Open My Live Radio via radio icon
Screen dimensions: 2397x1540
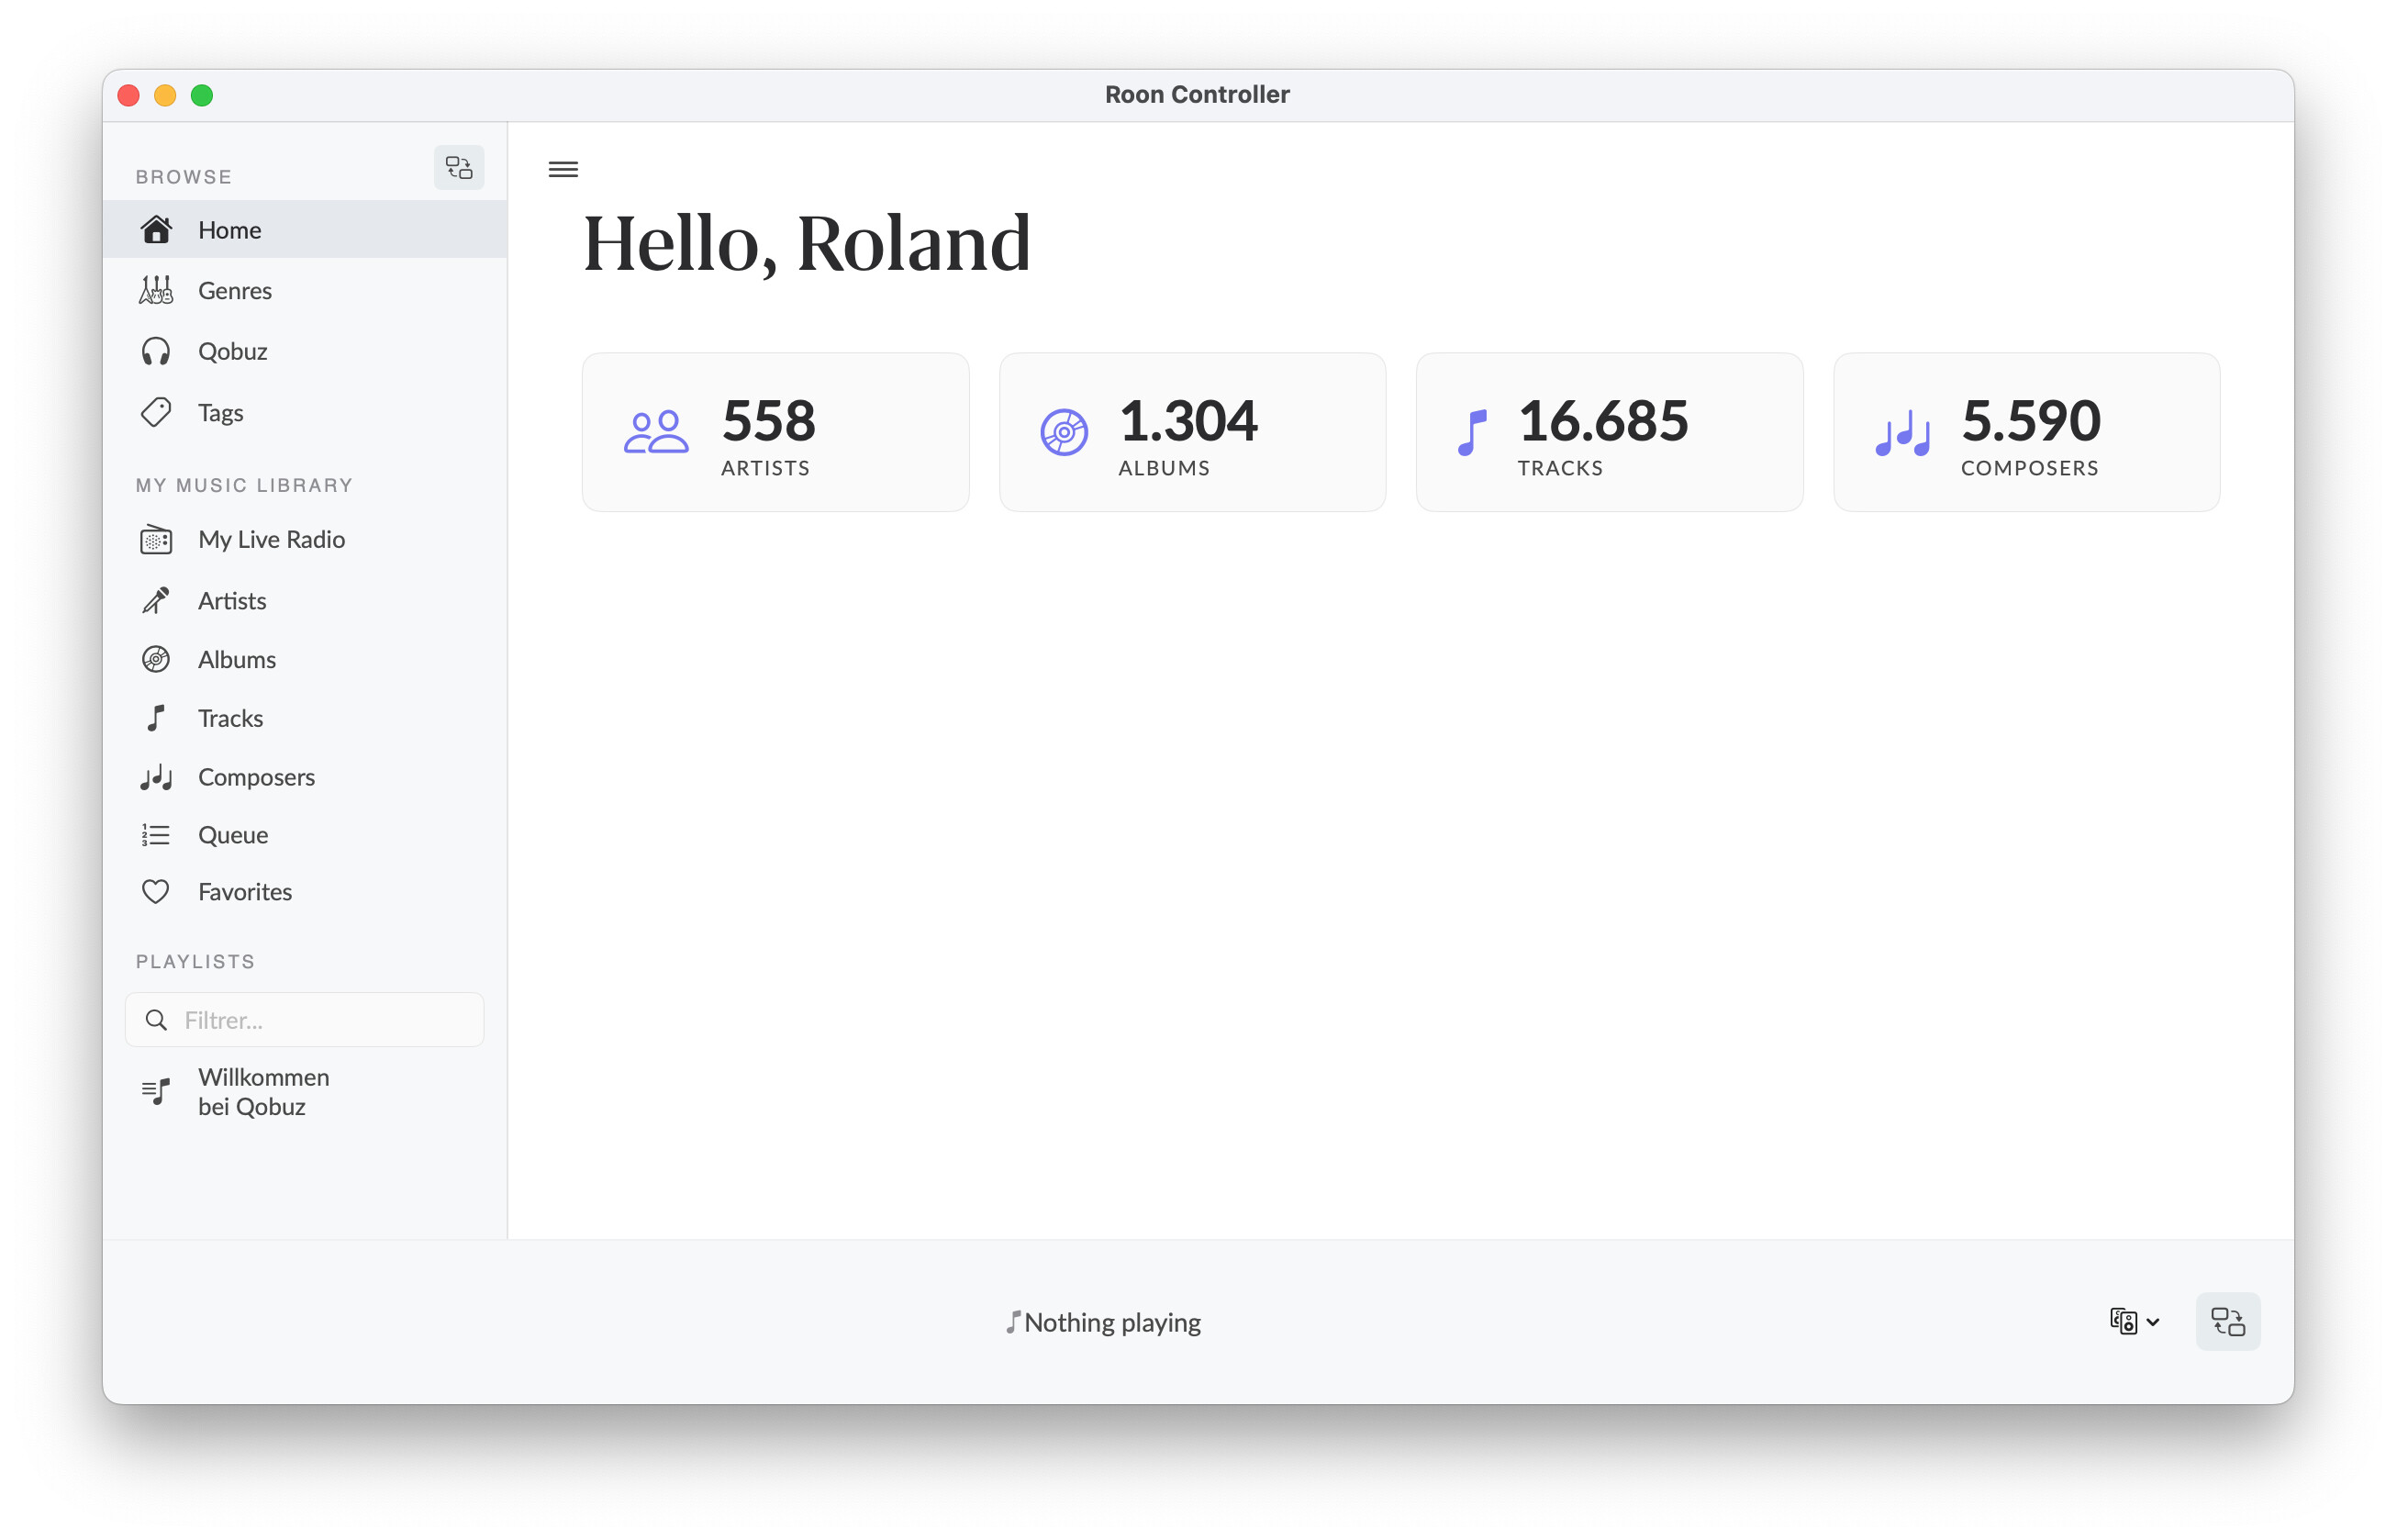pos(156,539)
